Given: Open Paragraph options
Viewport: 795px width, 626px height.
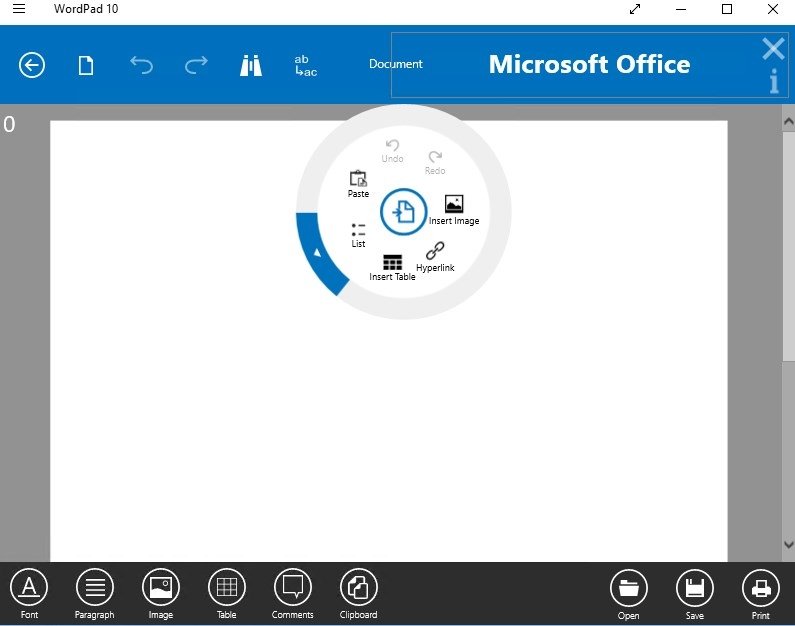Looking at the screenshot, I should point(94,594).
